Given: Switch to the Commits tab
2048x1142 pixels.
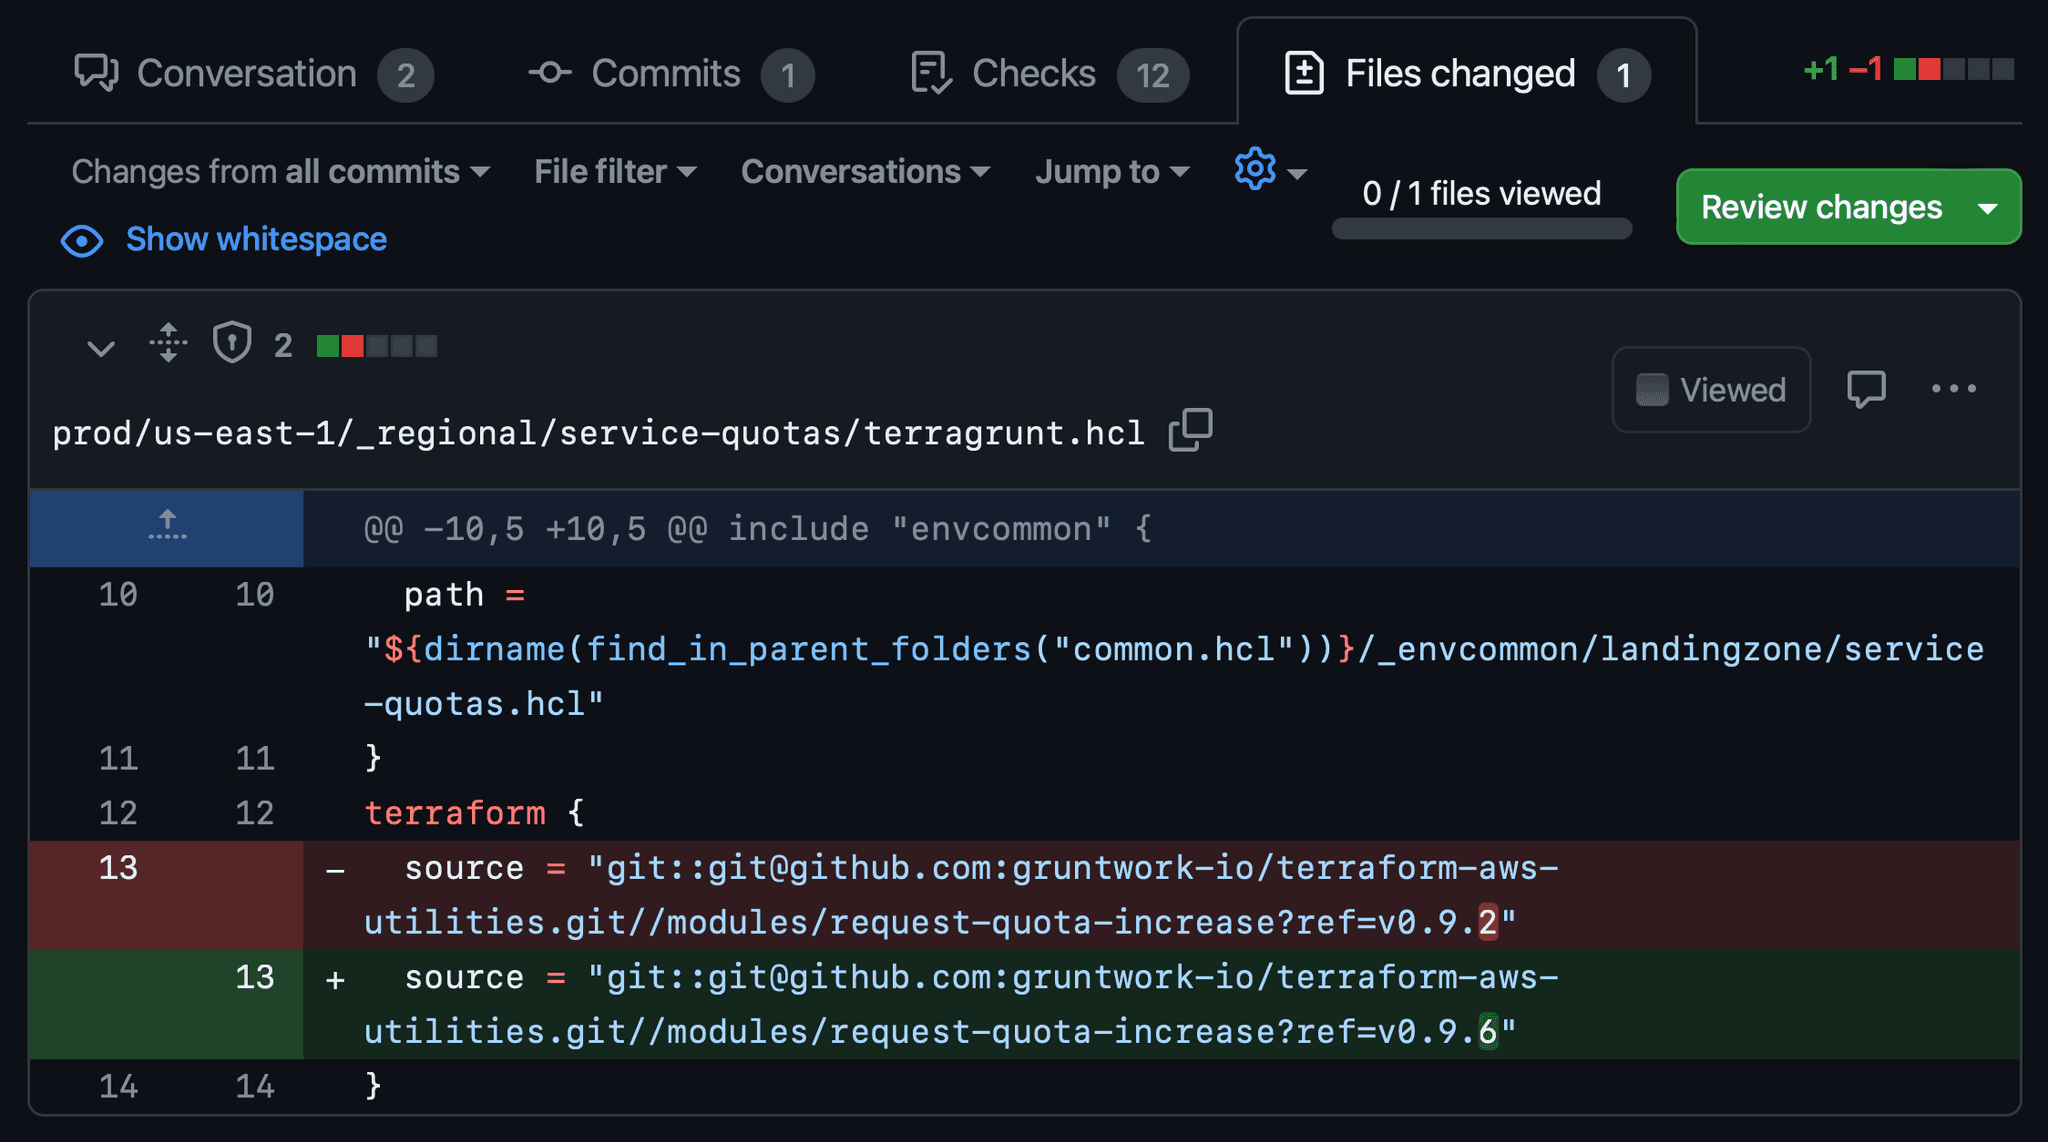Looking at the screenshot, I should 665,74.
